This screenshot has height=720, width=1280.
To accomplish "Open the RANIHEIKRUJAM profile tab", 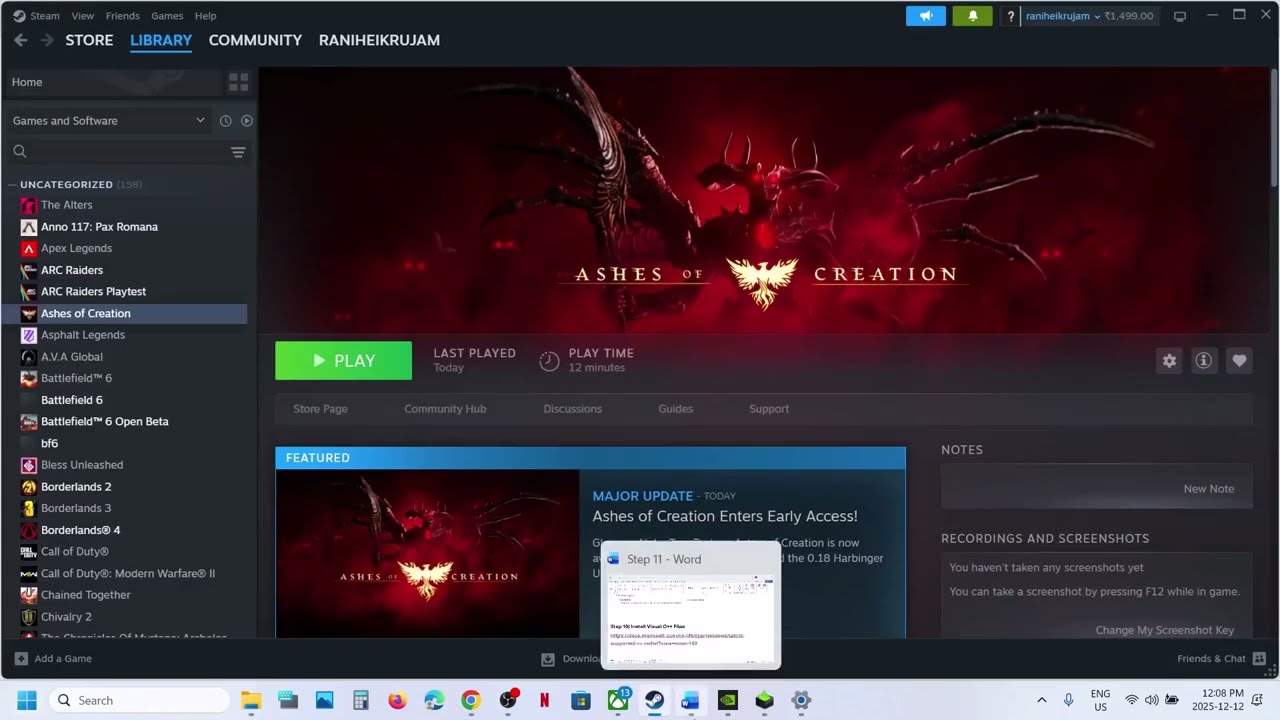I will point(379,40).
